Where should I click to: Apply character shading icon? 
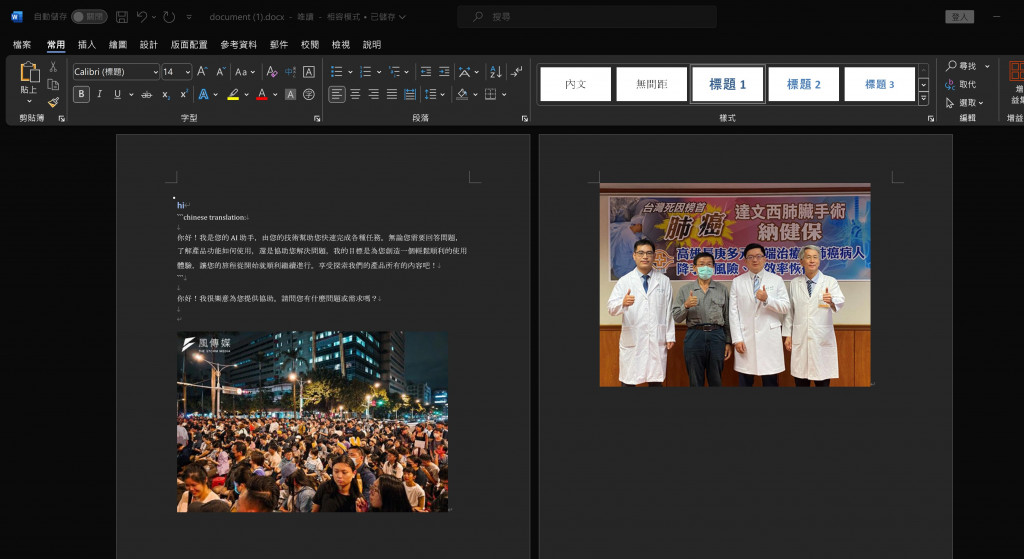[291, 95]
